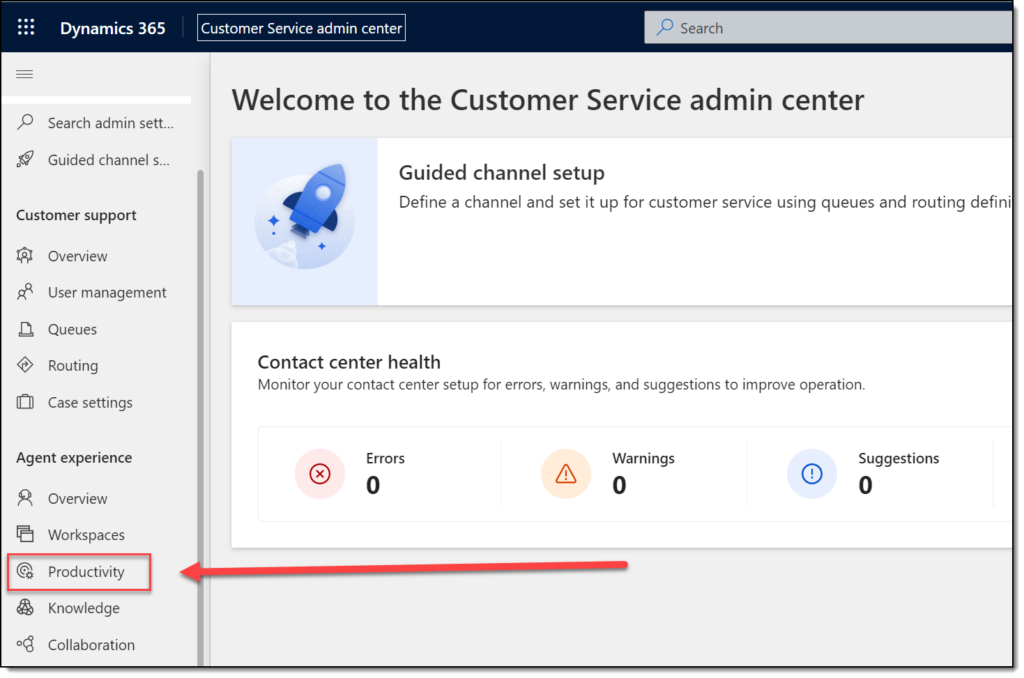The width and height of the screenshot is (1024, 678).
Task: Click the Queues icon in sidebar
Action: pyautogui.click(x=25, y=329)
